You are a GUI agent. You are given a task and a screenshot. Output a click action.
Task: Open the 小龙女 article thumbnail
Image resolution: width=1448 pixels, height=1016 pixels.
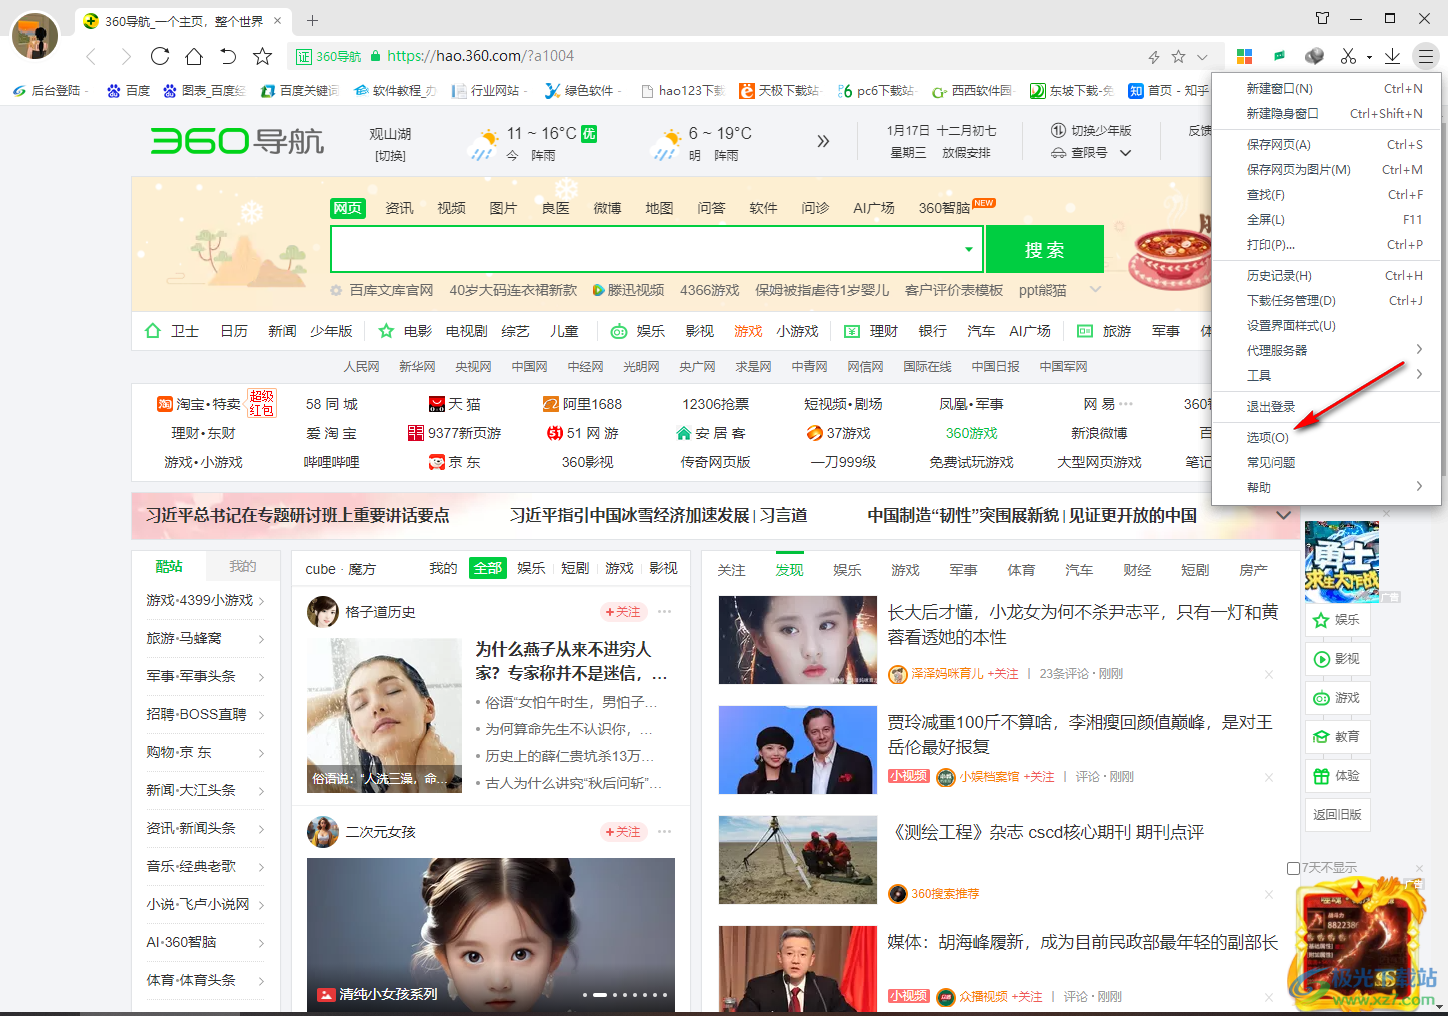coord(798,640)
